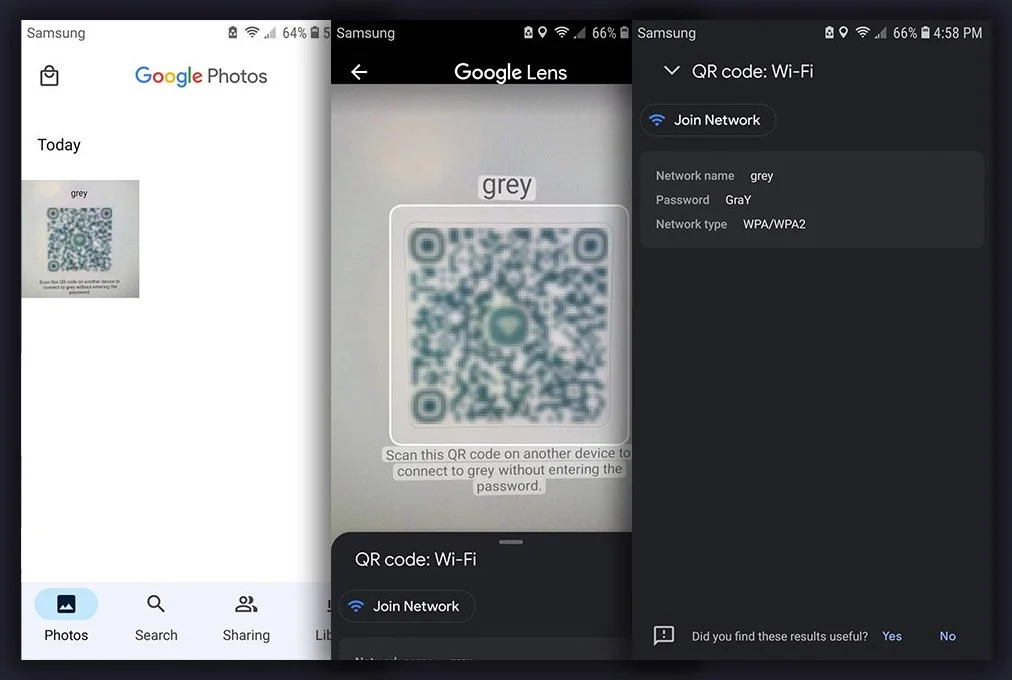Open the grey QR code photo thumbnail

(80, 239)
